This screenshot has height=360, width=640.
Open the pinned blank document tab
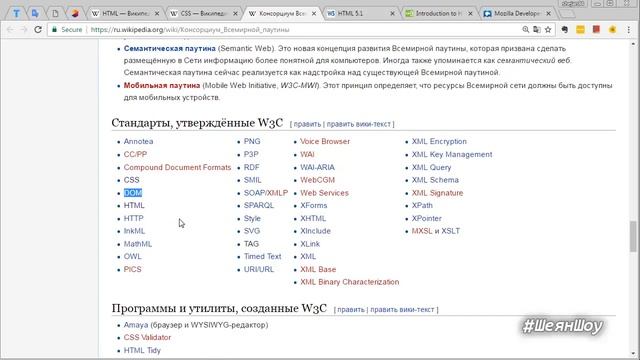pyautogui.click(x=55, y=13)
